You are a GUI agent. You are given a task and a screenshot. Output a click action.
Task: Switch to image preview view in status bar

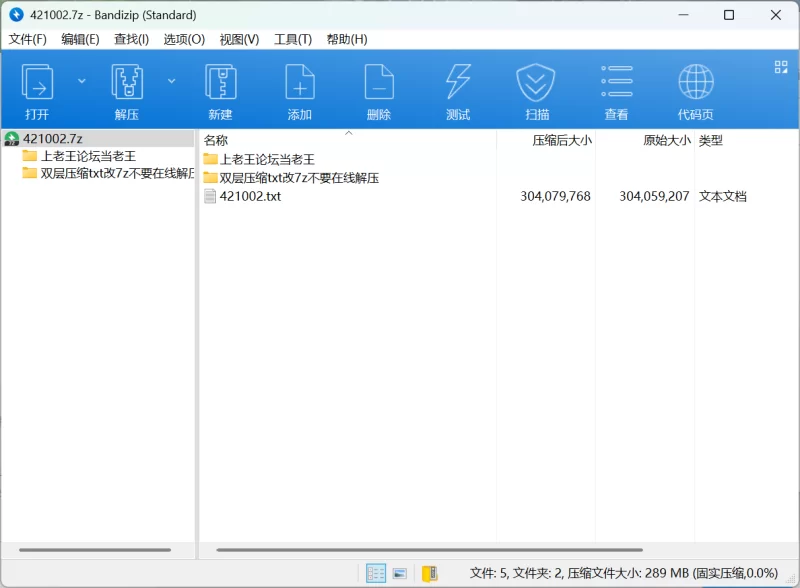400,573
